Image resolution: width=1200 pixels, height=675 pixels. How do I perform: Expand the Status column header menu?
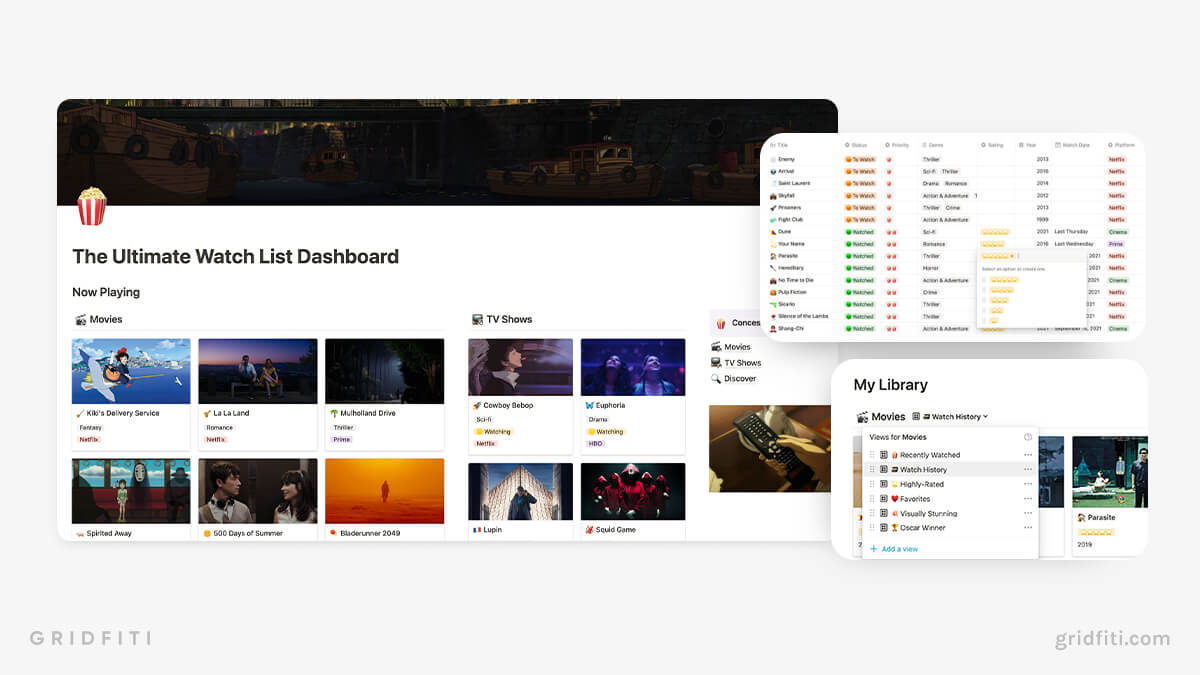point(857,145)
